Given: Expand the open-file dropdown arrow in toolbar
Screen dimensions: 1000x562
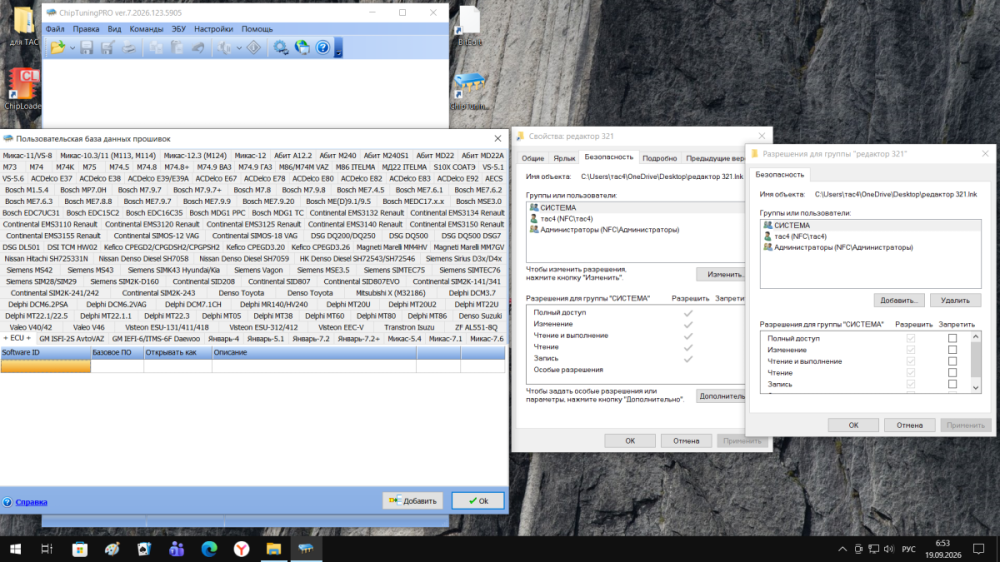Looking at the screenshot, I should 71,48.
